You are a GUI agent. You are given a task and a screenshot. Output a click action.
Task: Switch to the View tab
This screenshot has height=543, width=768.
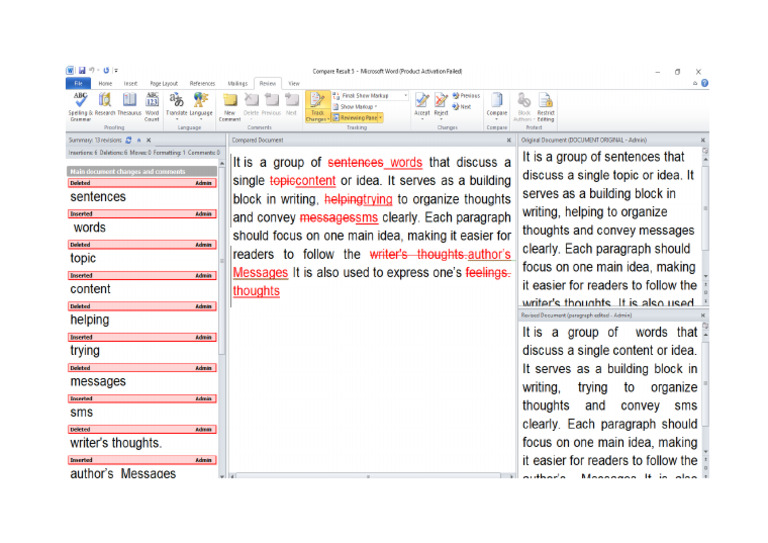pos(294,84)
